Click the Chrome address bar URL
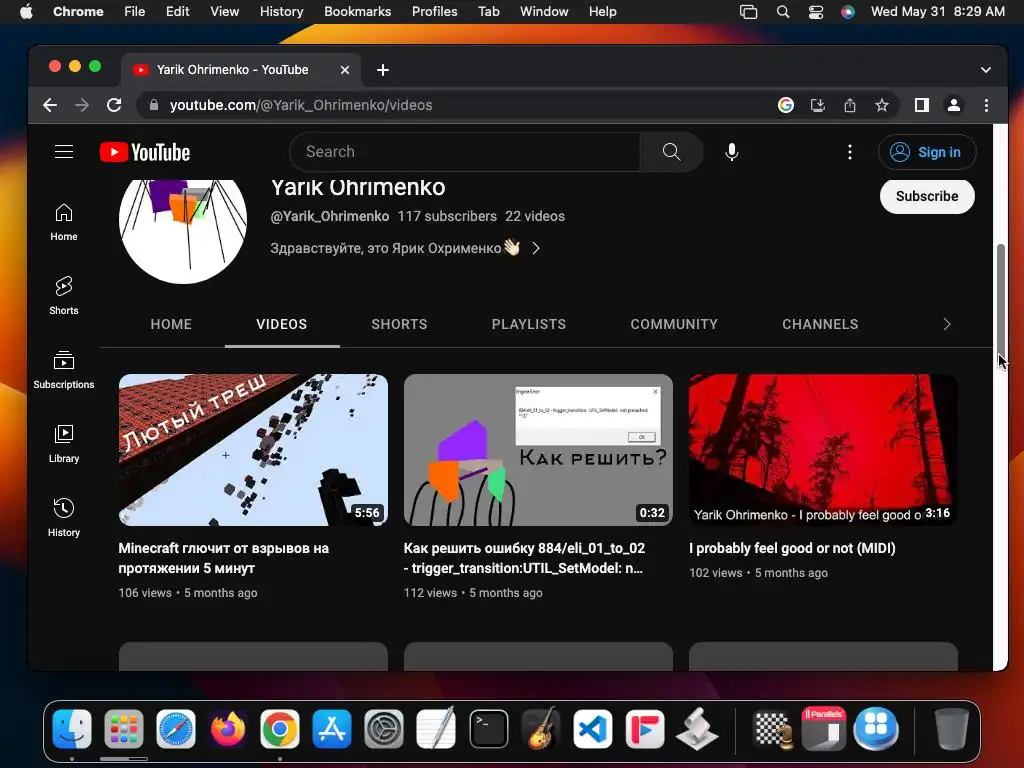The image size is (1024, 768). tap(301, 105)
